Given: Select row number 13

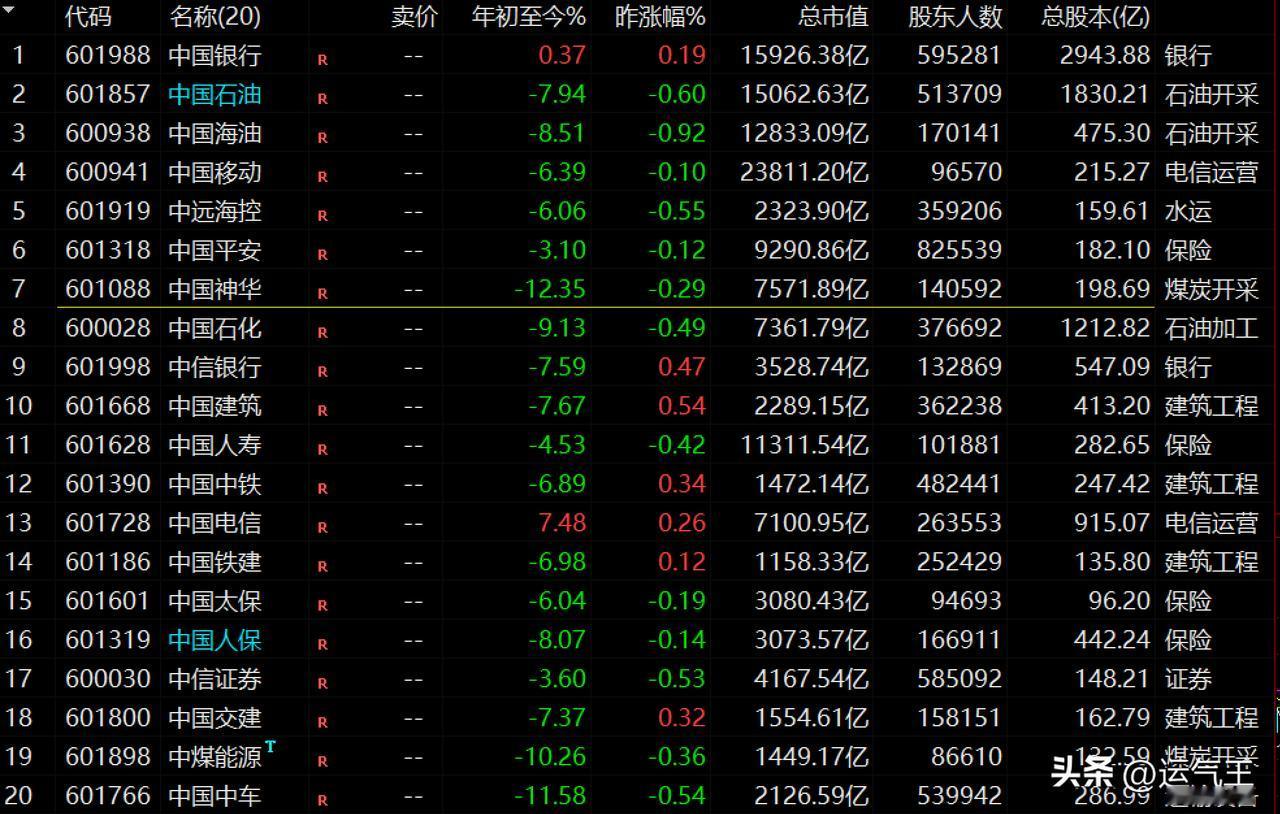Looking at the screenshot, I should (x=19, y=523).
